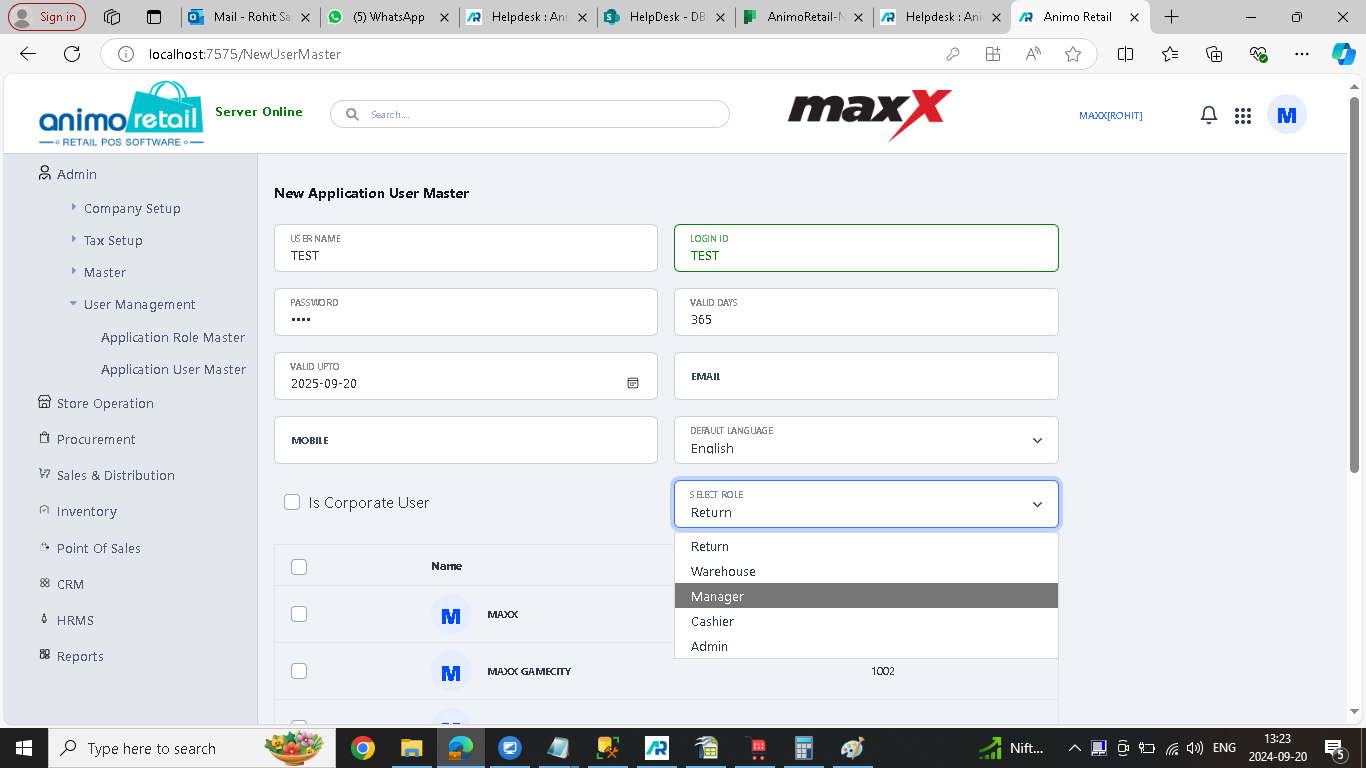Select the Cashier role option
The height and width of the screenshot is (768, 1366).
[866, 621]
